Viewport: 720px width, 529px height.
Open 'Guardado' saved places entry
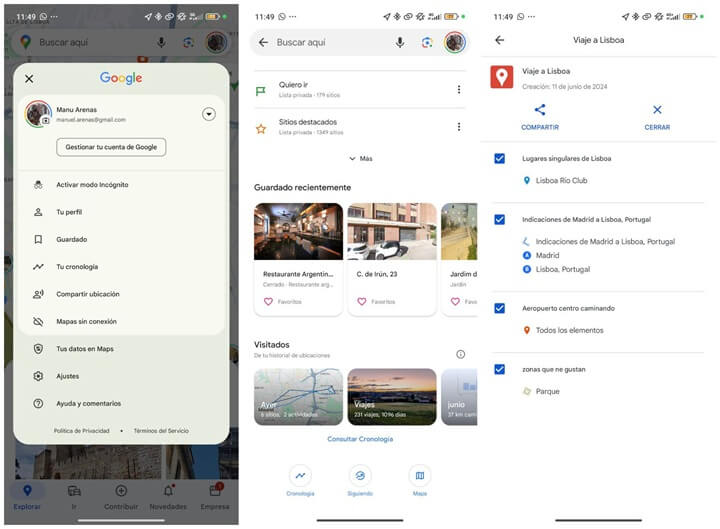point(122,239)
